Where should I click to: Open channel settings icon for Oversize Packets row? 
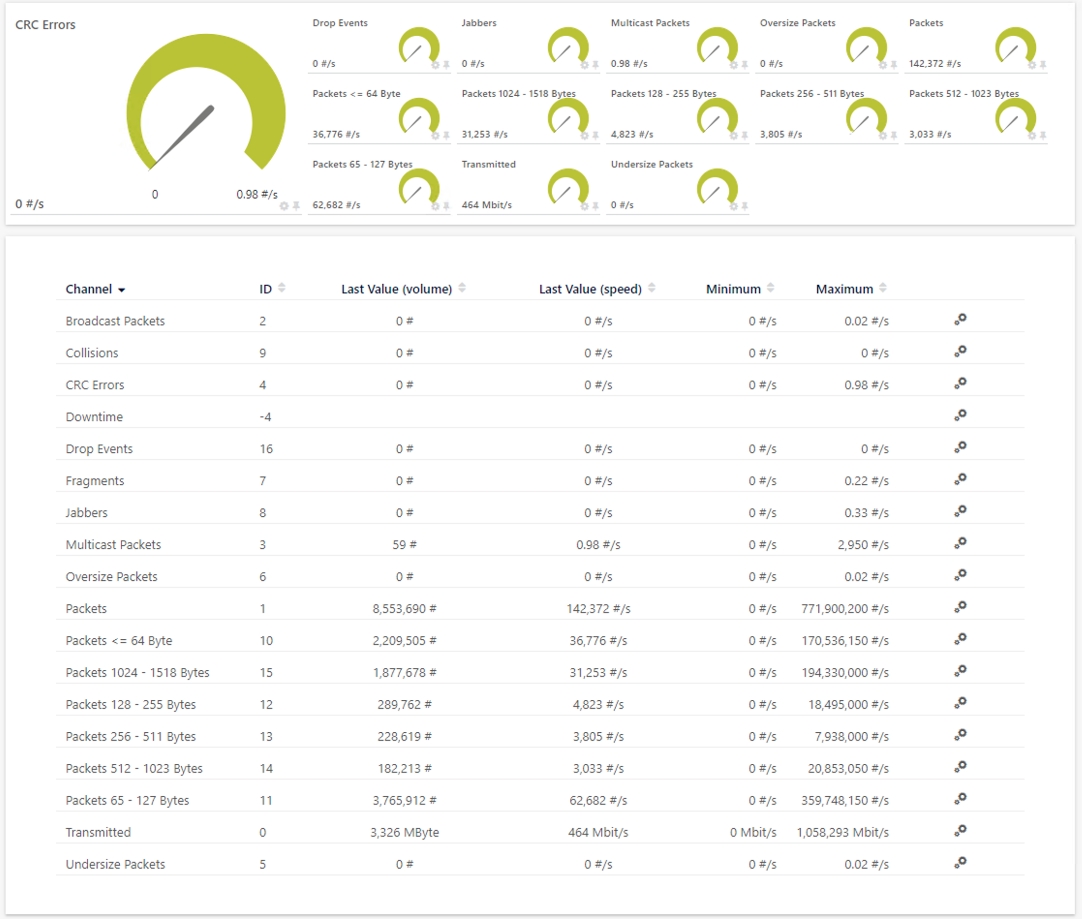[x=960, y=575]
